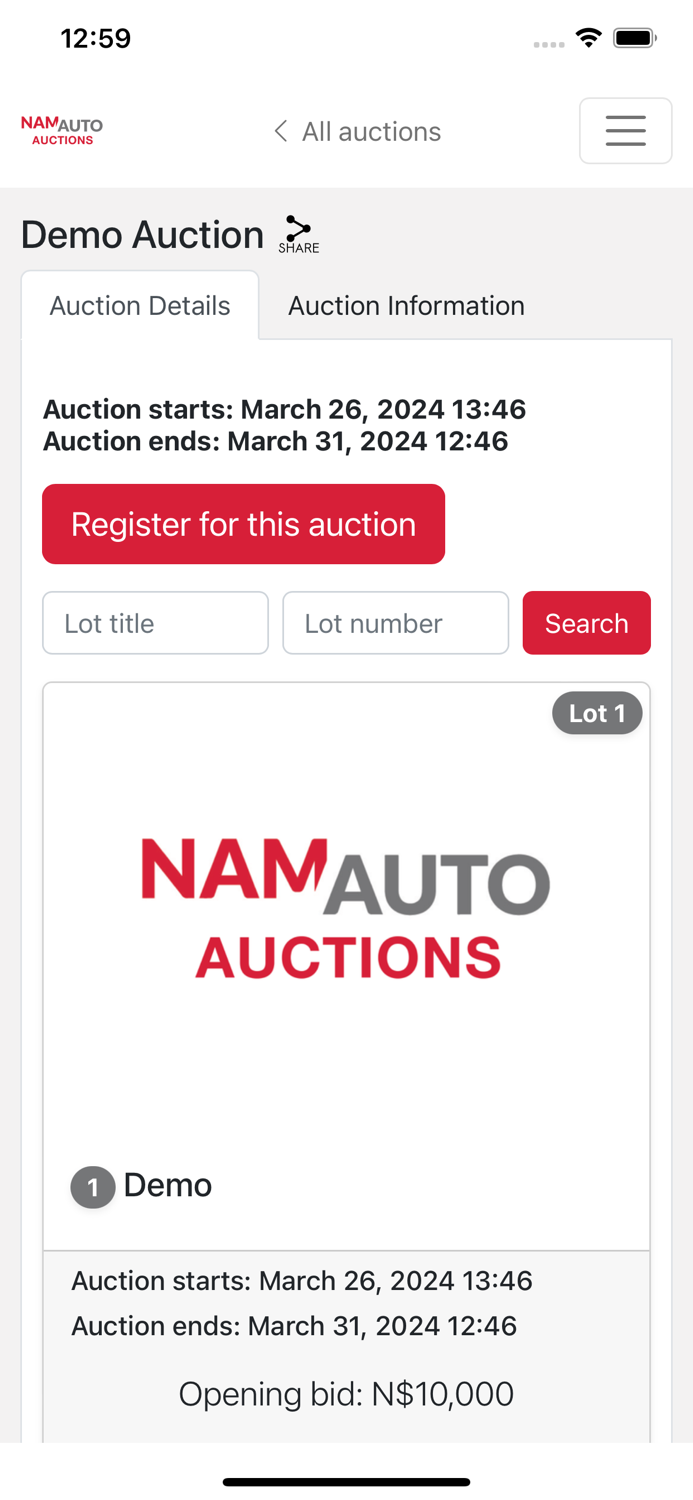Select the Auction Details tab

pos(139,305)
